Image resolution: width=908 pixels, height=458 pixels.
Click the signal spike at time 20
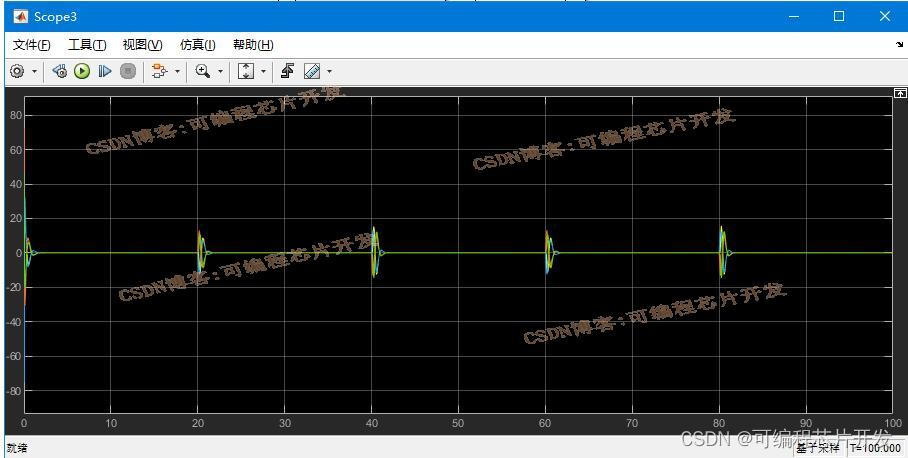pyautogui.click(x=202, y=252)
